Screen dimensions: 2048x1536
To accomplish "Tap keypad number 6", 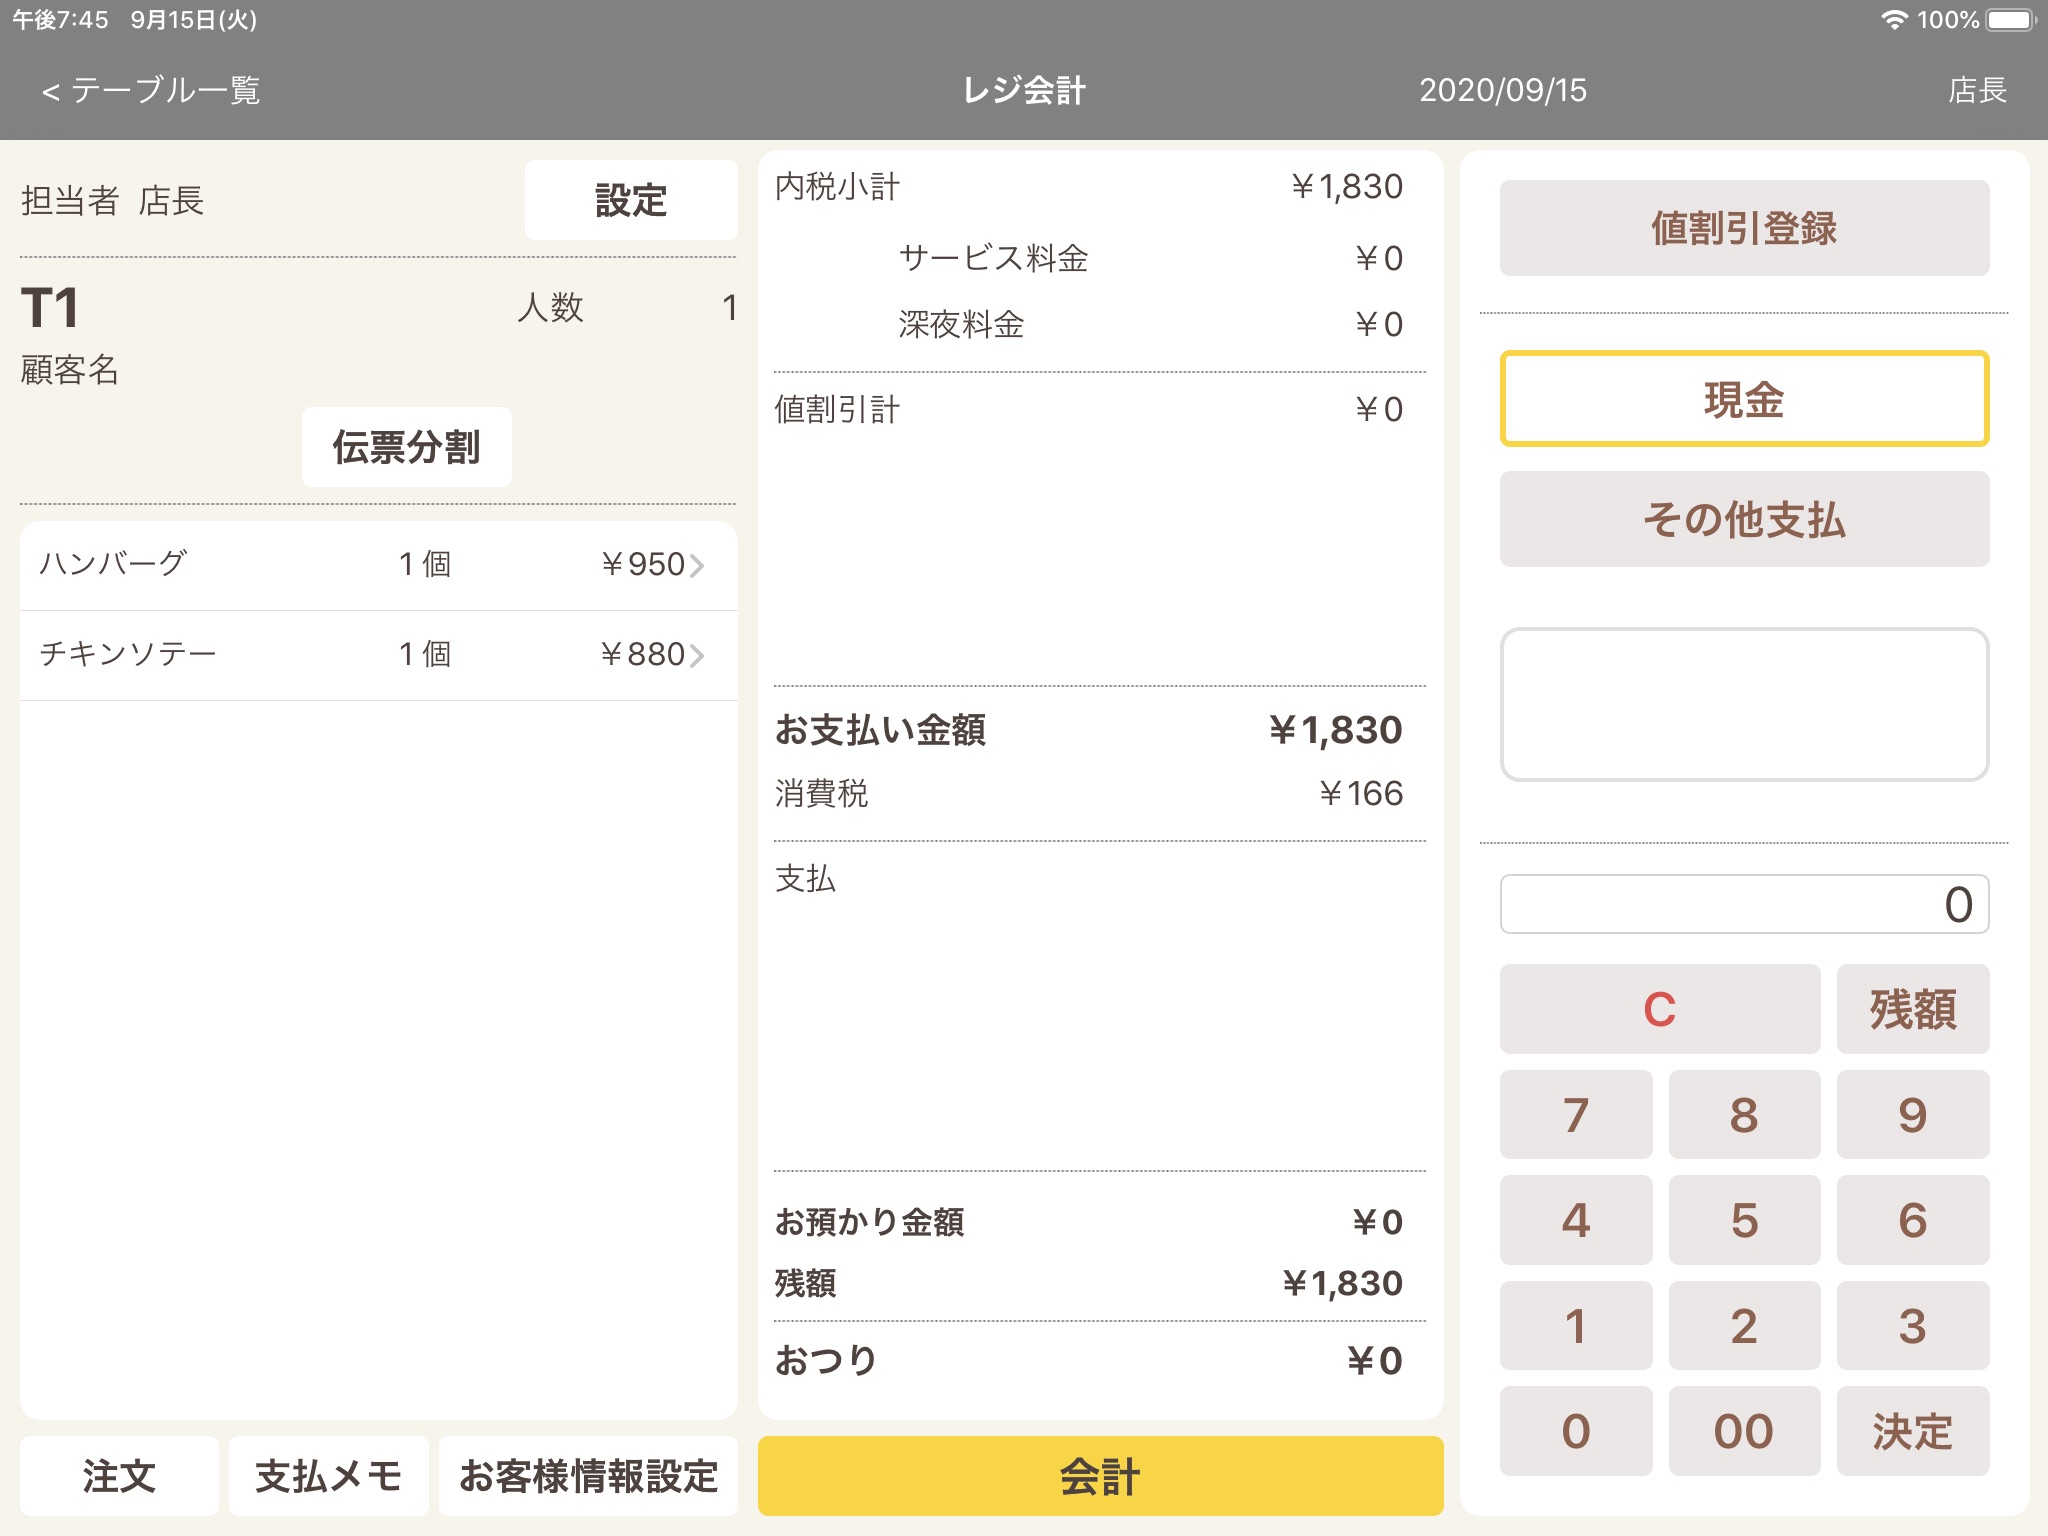I will [x=1912, y=1220].
